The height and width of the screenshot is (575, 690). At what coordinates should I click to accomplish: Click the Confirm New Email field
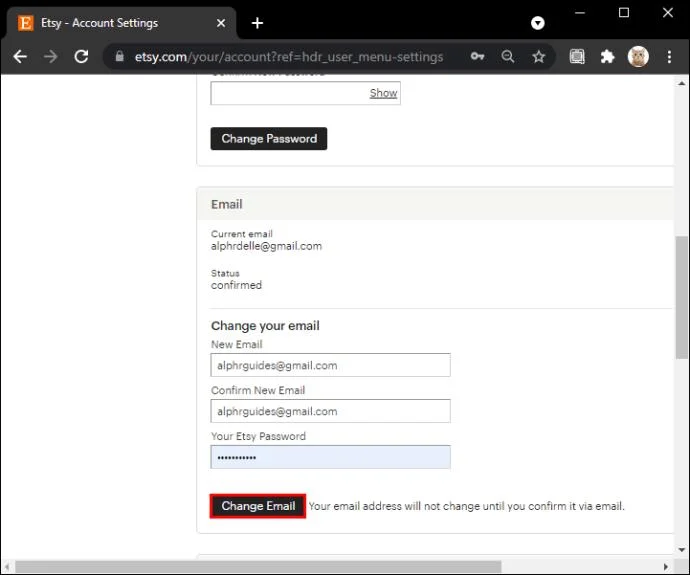click(x=330, y=411)
